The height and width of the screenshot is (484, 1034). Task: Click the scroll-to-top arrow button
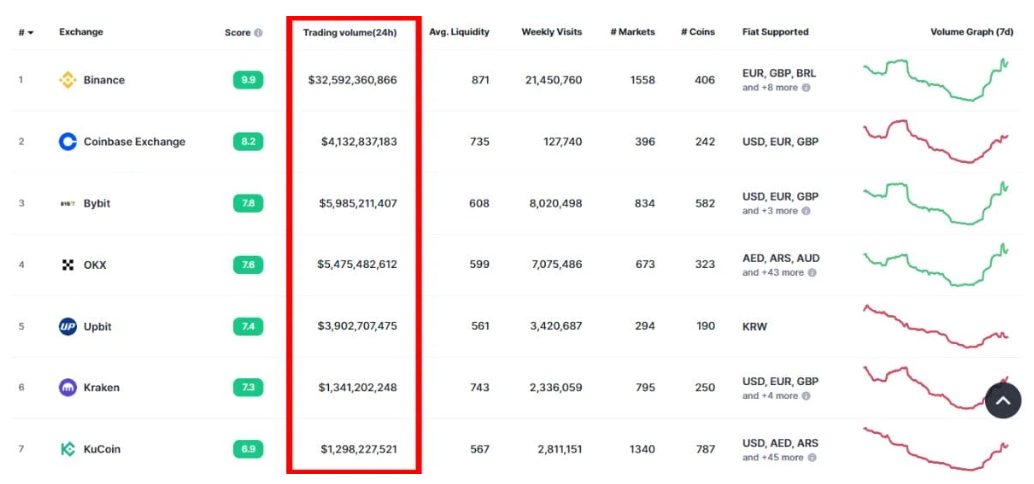pyautogui.click(x=1003, y=400)
